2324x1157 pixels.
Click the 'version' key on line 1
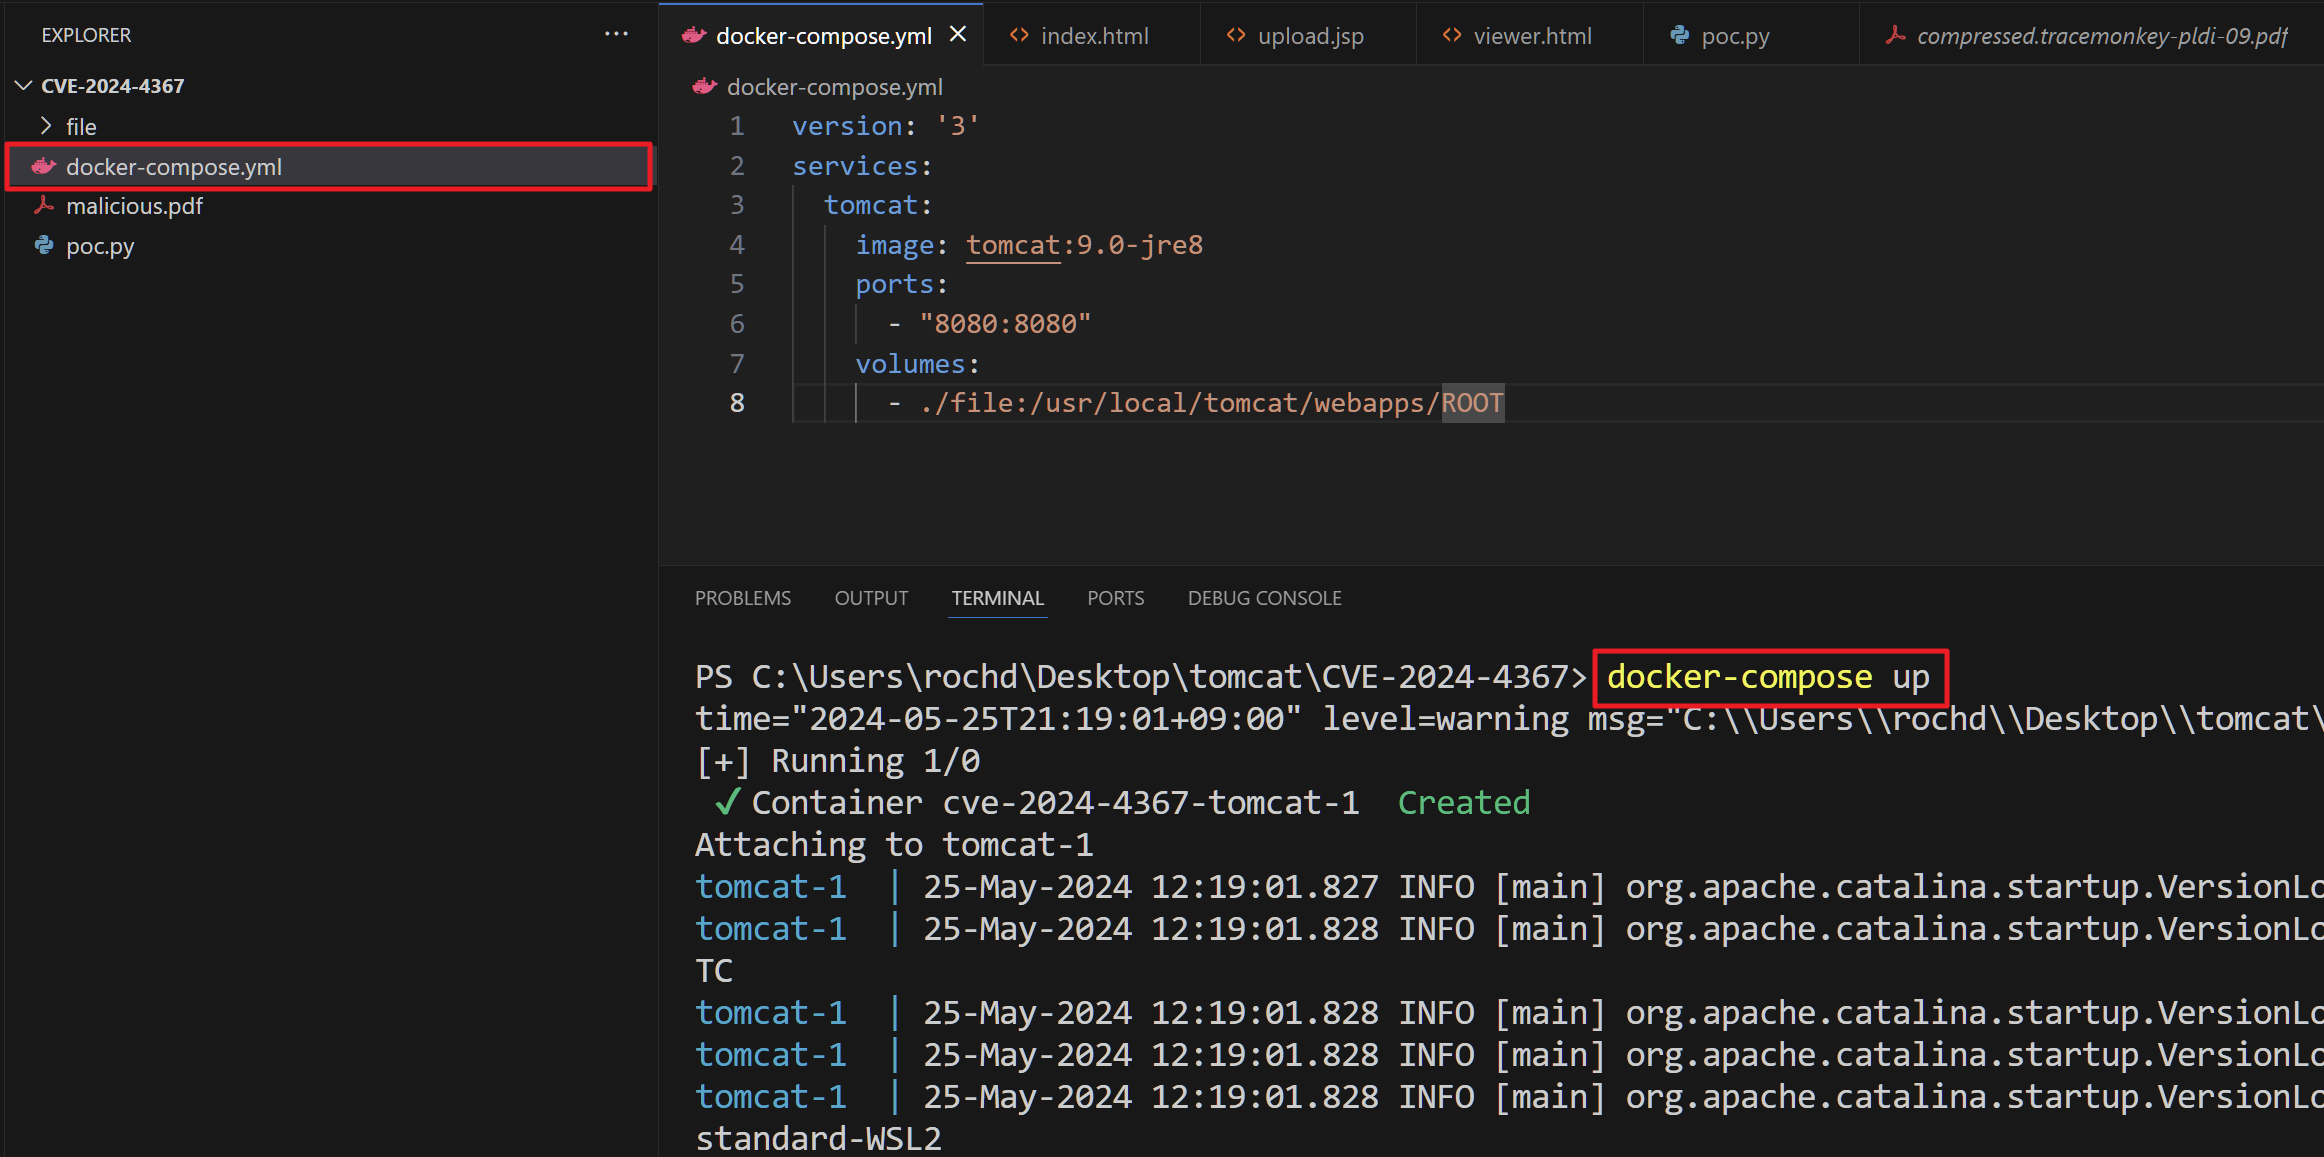tap(847, 126)
